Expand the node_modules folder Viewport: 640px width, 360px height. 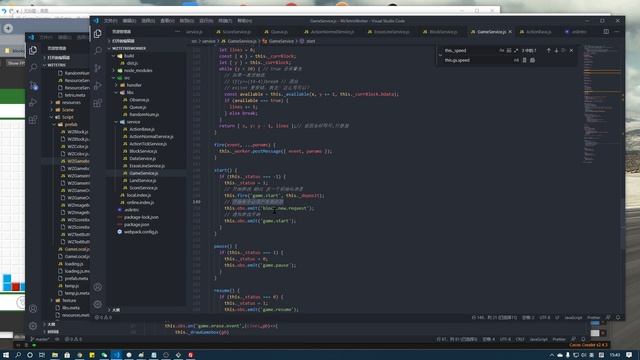(x=138, y=70)
